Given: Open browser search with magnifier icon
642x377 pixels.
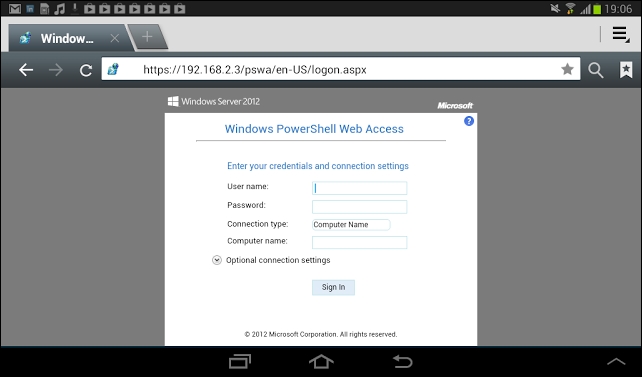Looking at the screenshot, I should [596, 70].
